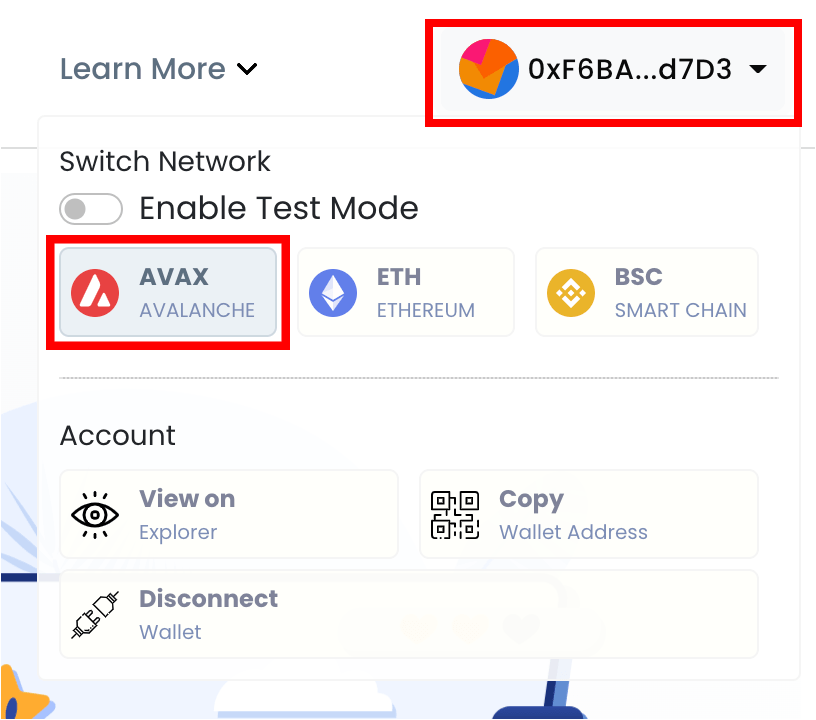Click the Ethereum diamond logo icon
This screenshot has width=816, height=720.
333,293
